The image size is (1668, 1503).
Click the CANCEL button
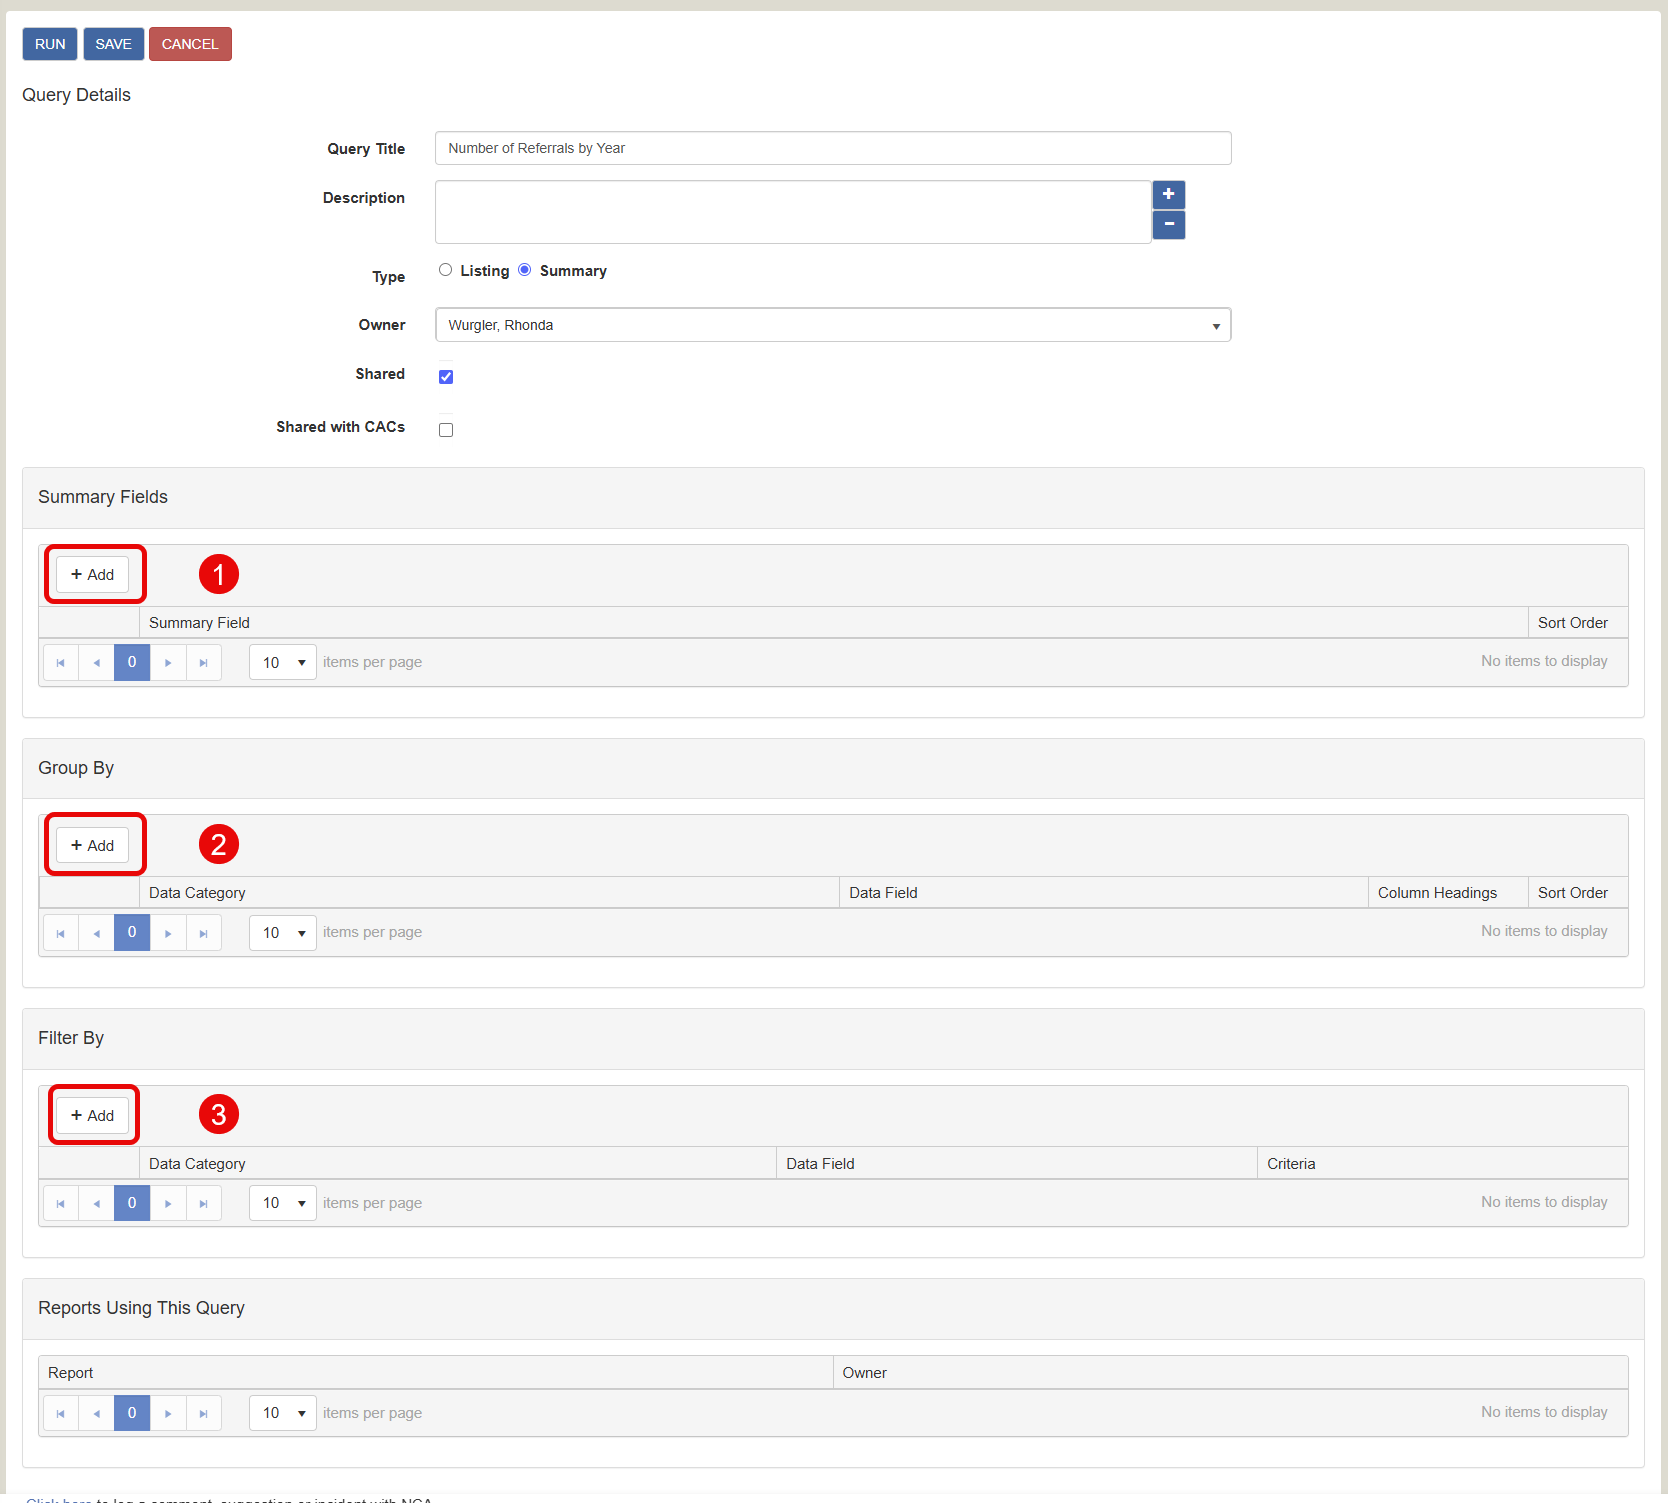190,44
